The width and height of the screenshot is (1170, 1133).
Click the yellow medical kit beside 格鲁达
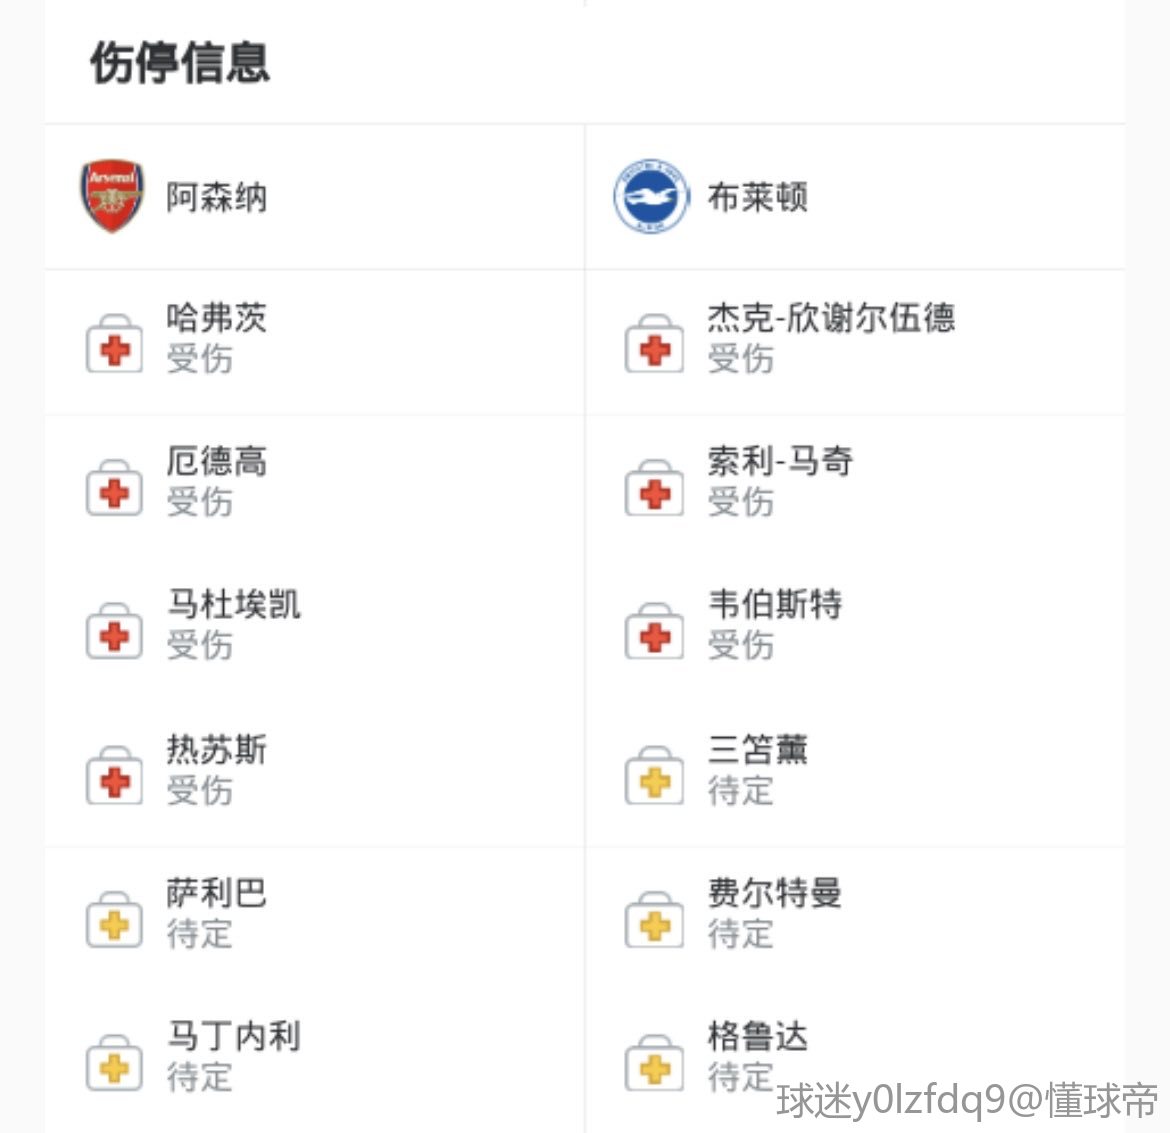654,1063
